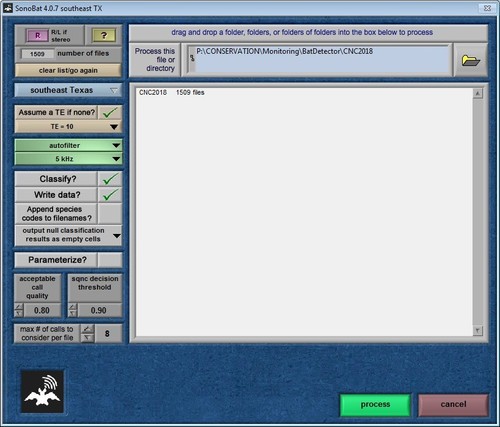Click the directory path input field

click(319, 60)
